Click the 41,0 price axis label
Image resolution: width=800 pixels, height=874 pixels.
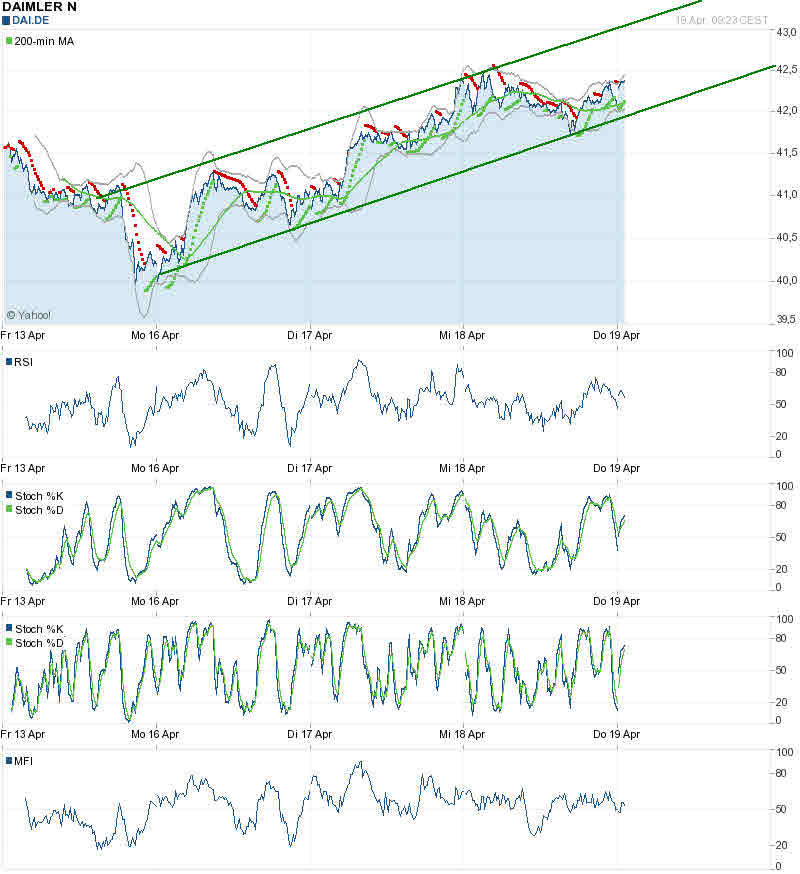point(786,194)
